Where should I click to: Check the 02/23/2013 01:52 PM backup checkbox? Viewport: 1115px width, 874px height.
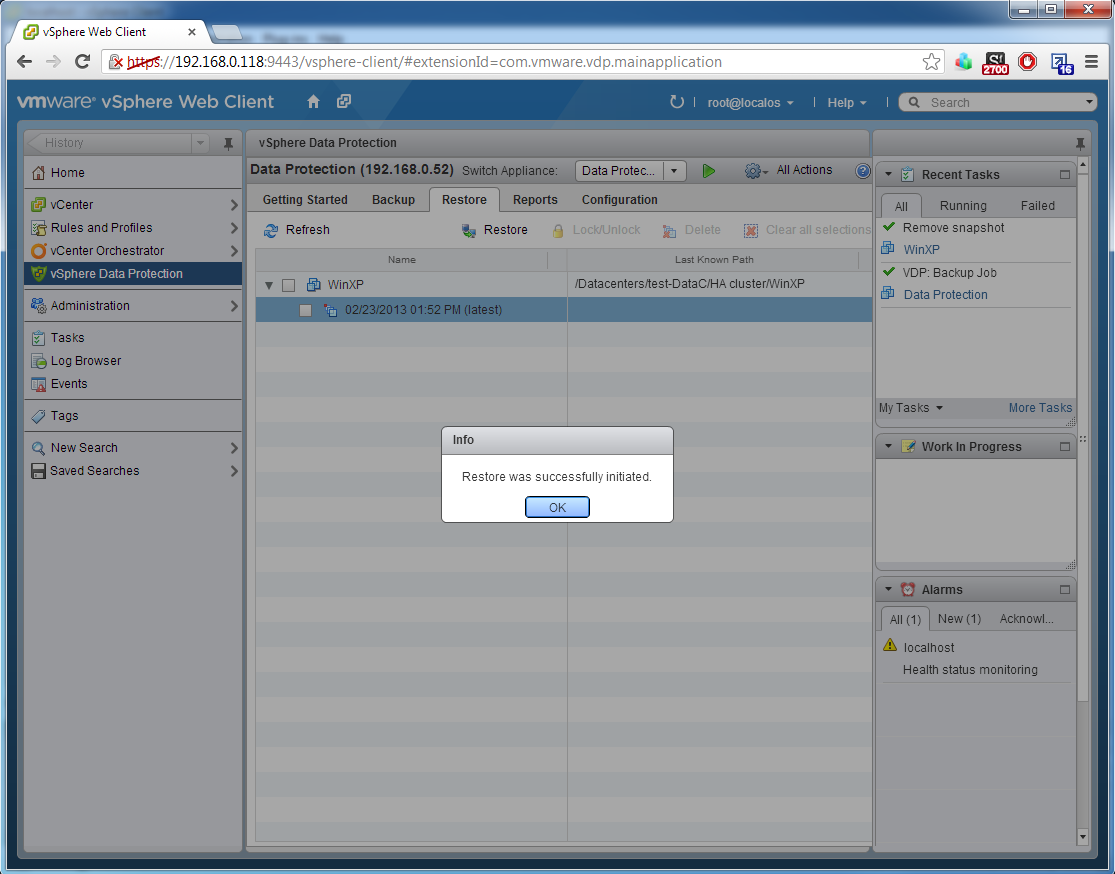305,311
